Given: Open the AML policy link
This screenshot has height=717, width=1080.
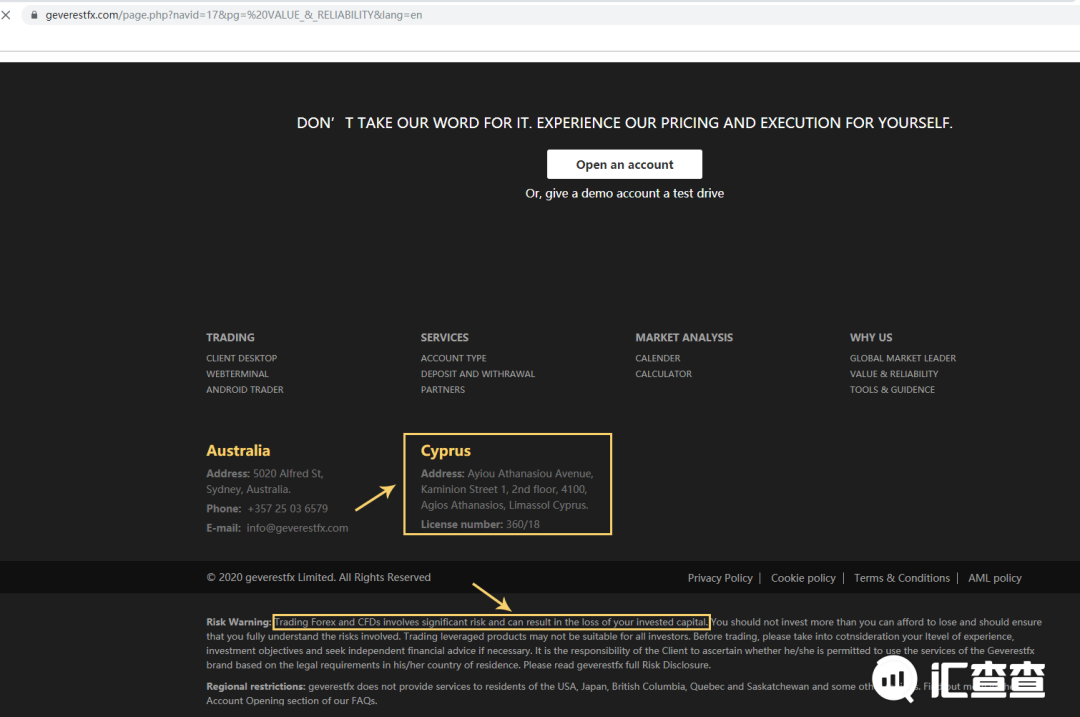Looking at the screenshot, I should pyautogui.click(x=995, y=579).
